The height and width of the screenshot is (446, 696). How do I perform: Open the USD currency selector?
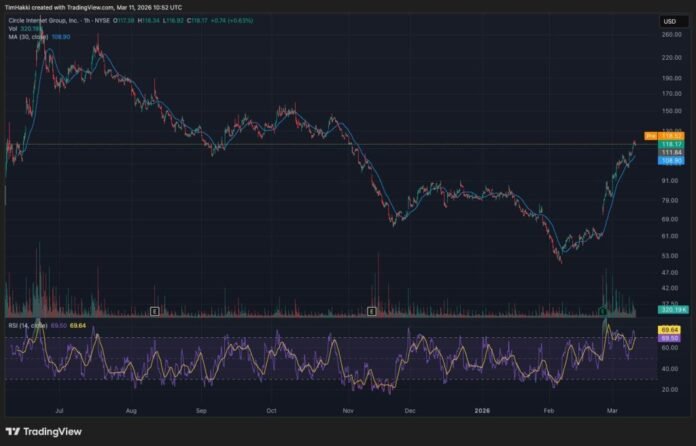(668, 20)
